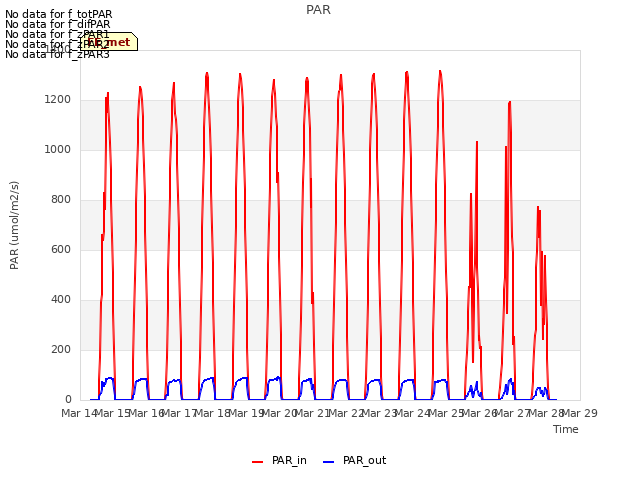Click the 'No data for f_zPAR1' message

point(57,34)
